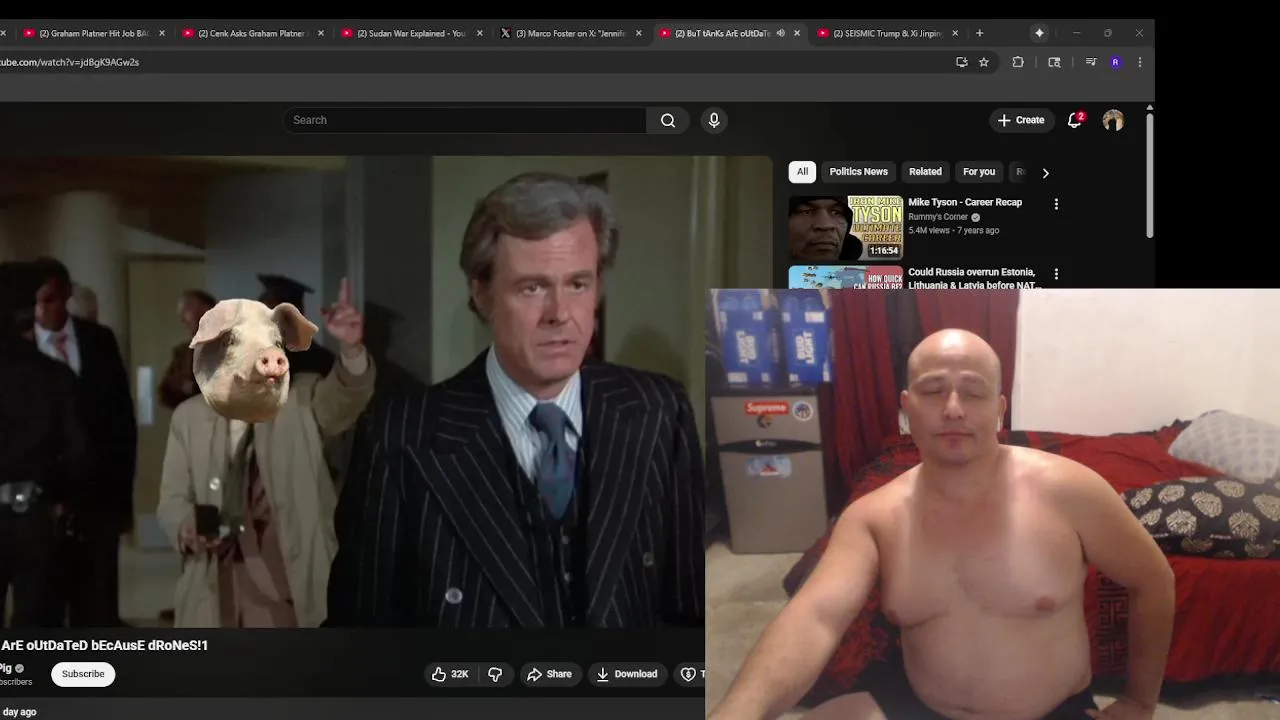Close the Marco Foster on X tab
This screenshot has width=1280, height=720.
(x=639, y=33)
